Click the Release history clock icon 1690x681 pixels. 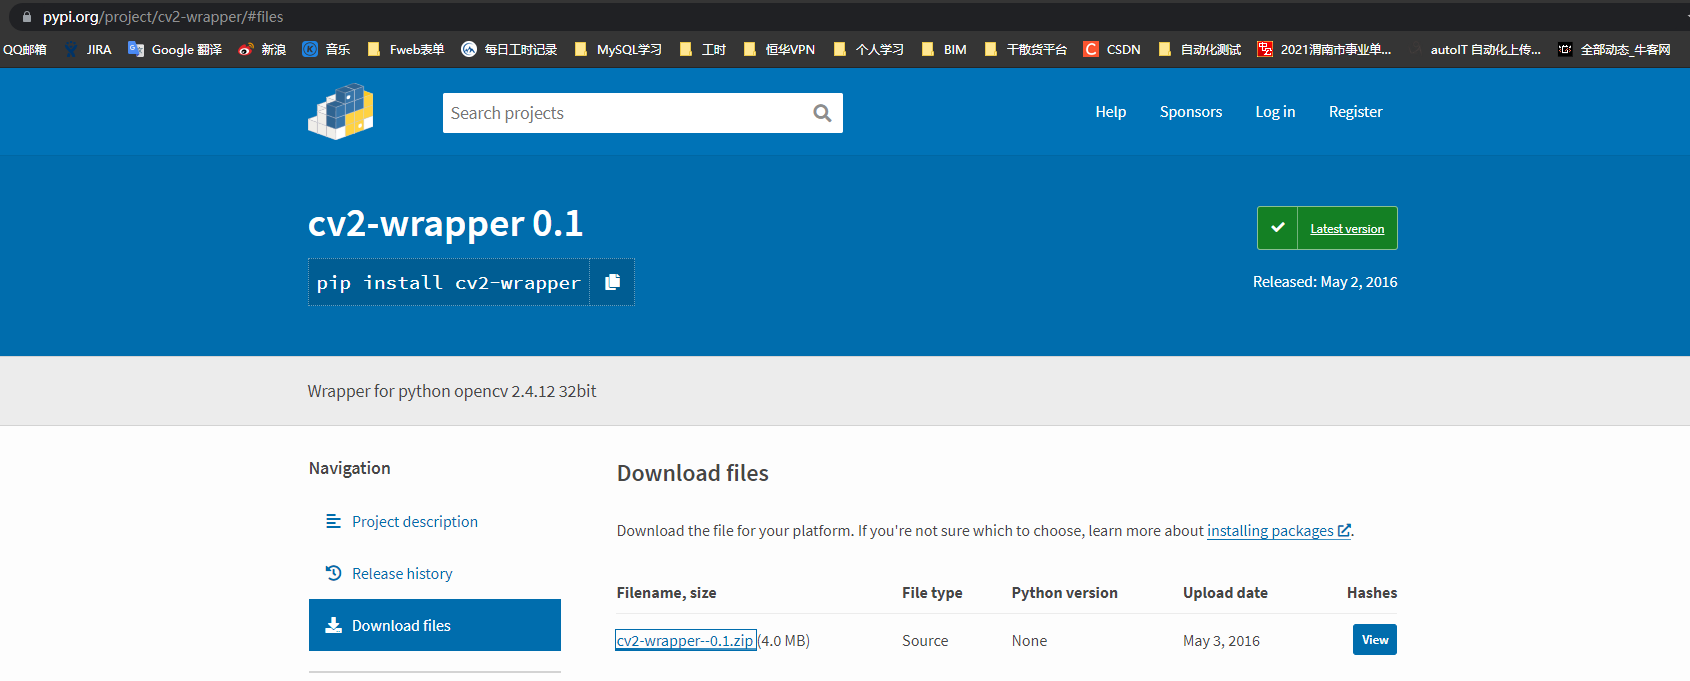tap(333, 573)
